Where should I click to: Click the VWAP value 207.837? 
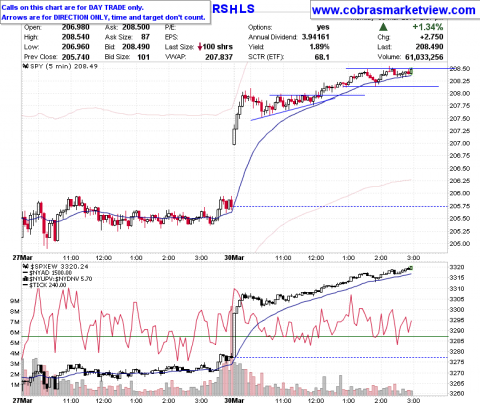(219, 57)
